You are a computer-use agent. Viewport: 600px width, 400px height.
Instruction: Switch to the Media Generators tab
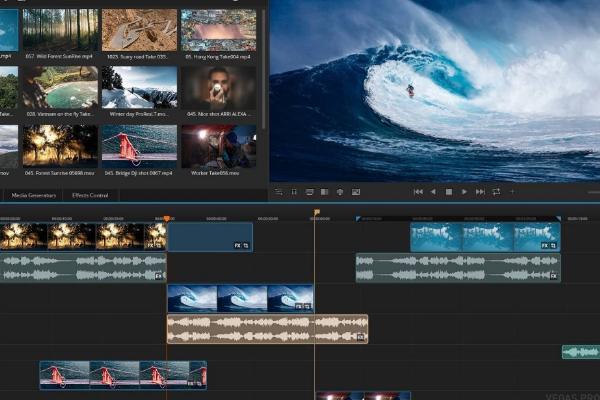point(34,195)
